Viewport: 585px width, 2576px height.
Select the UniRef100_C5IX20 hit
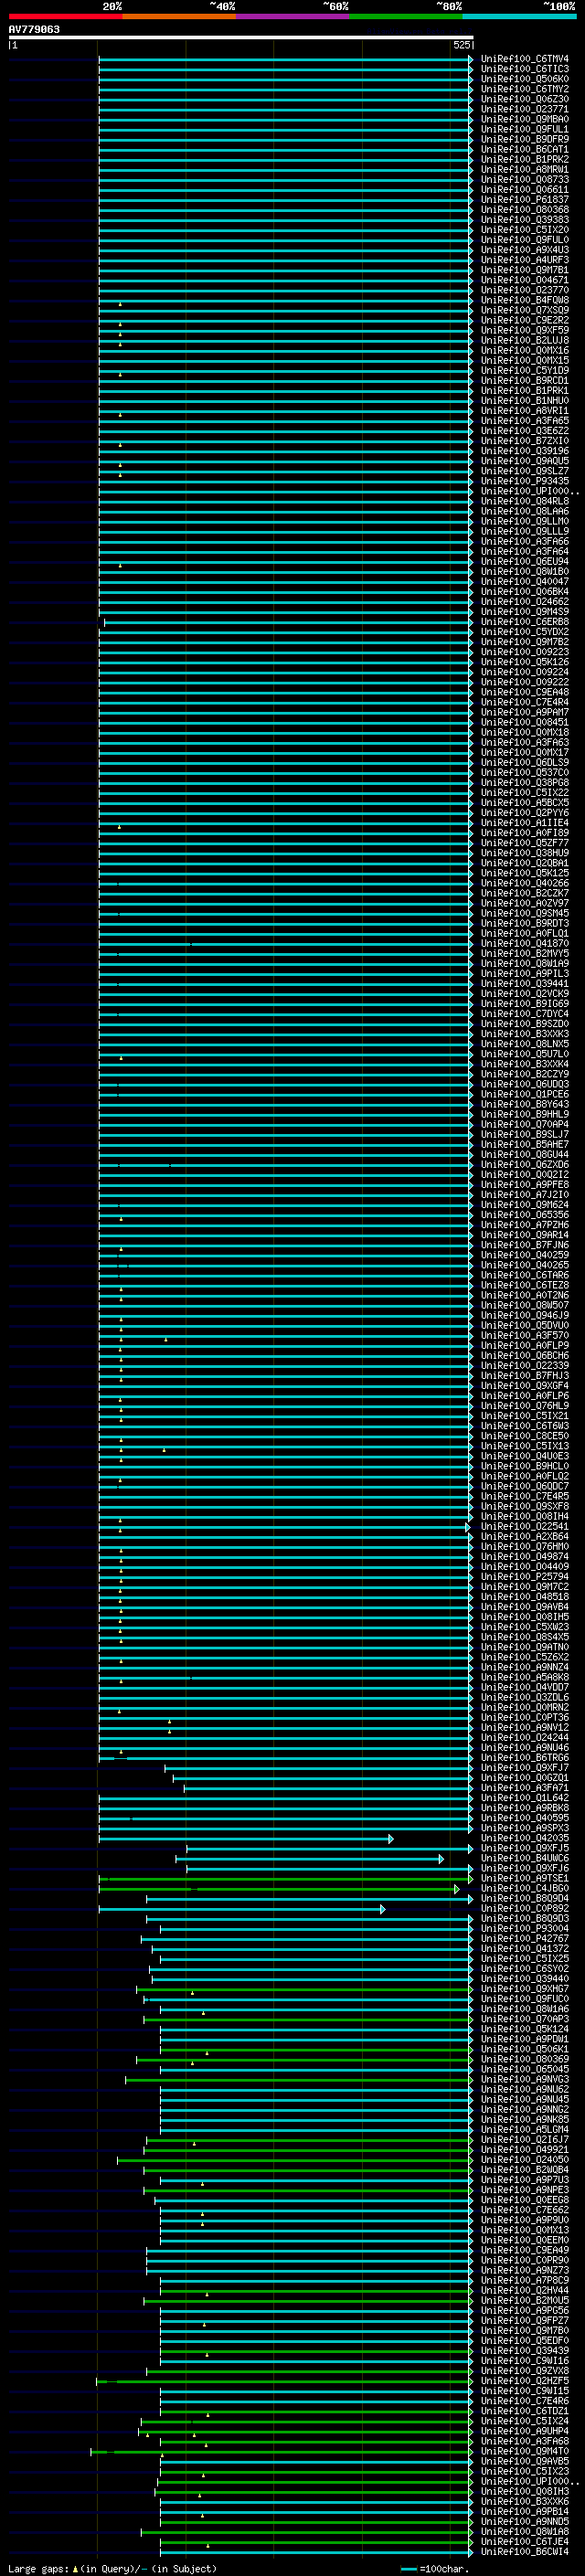pyautogui.click(x=525, y=230)
